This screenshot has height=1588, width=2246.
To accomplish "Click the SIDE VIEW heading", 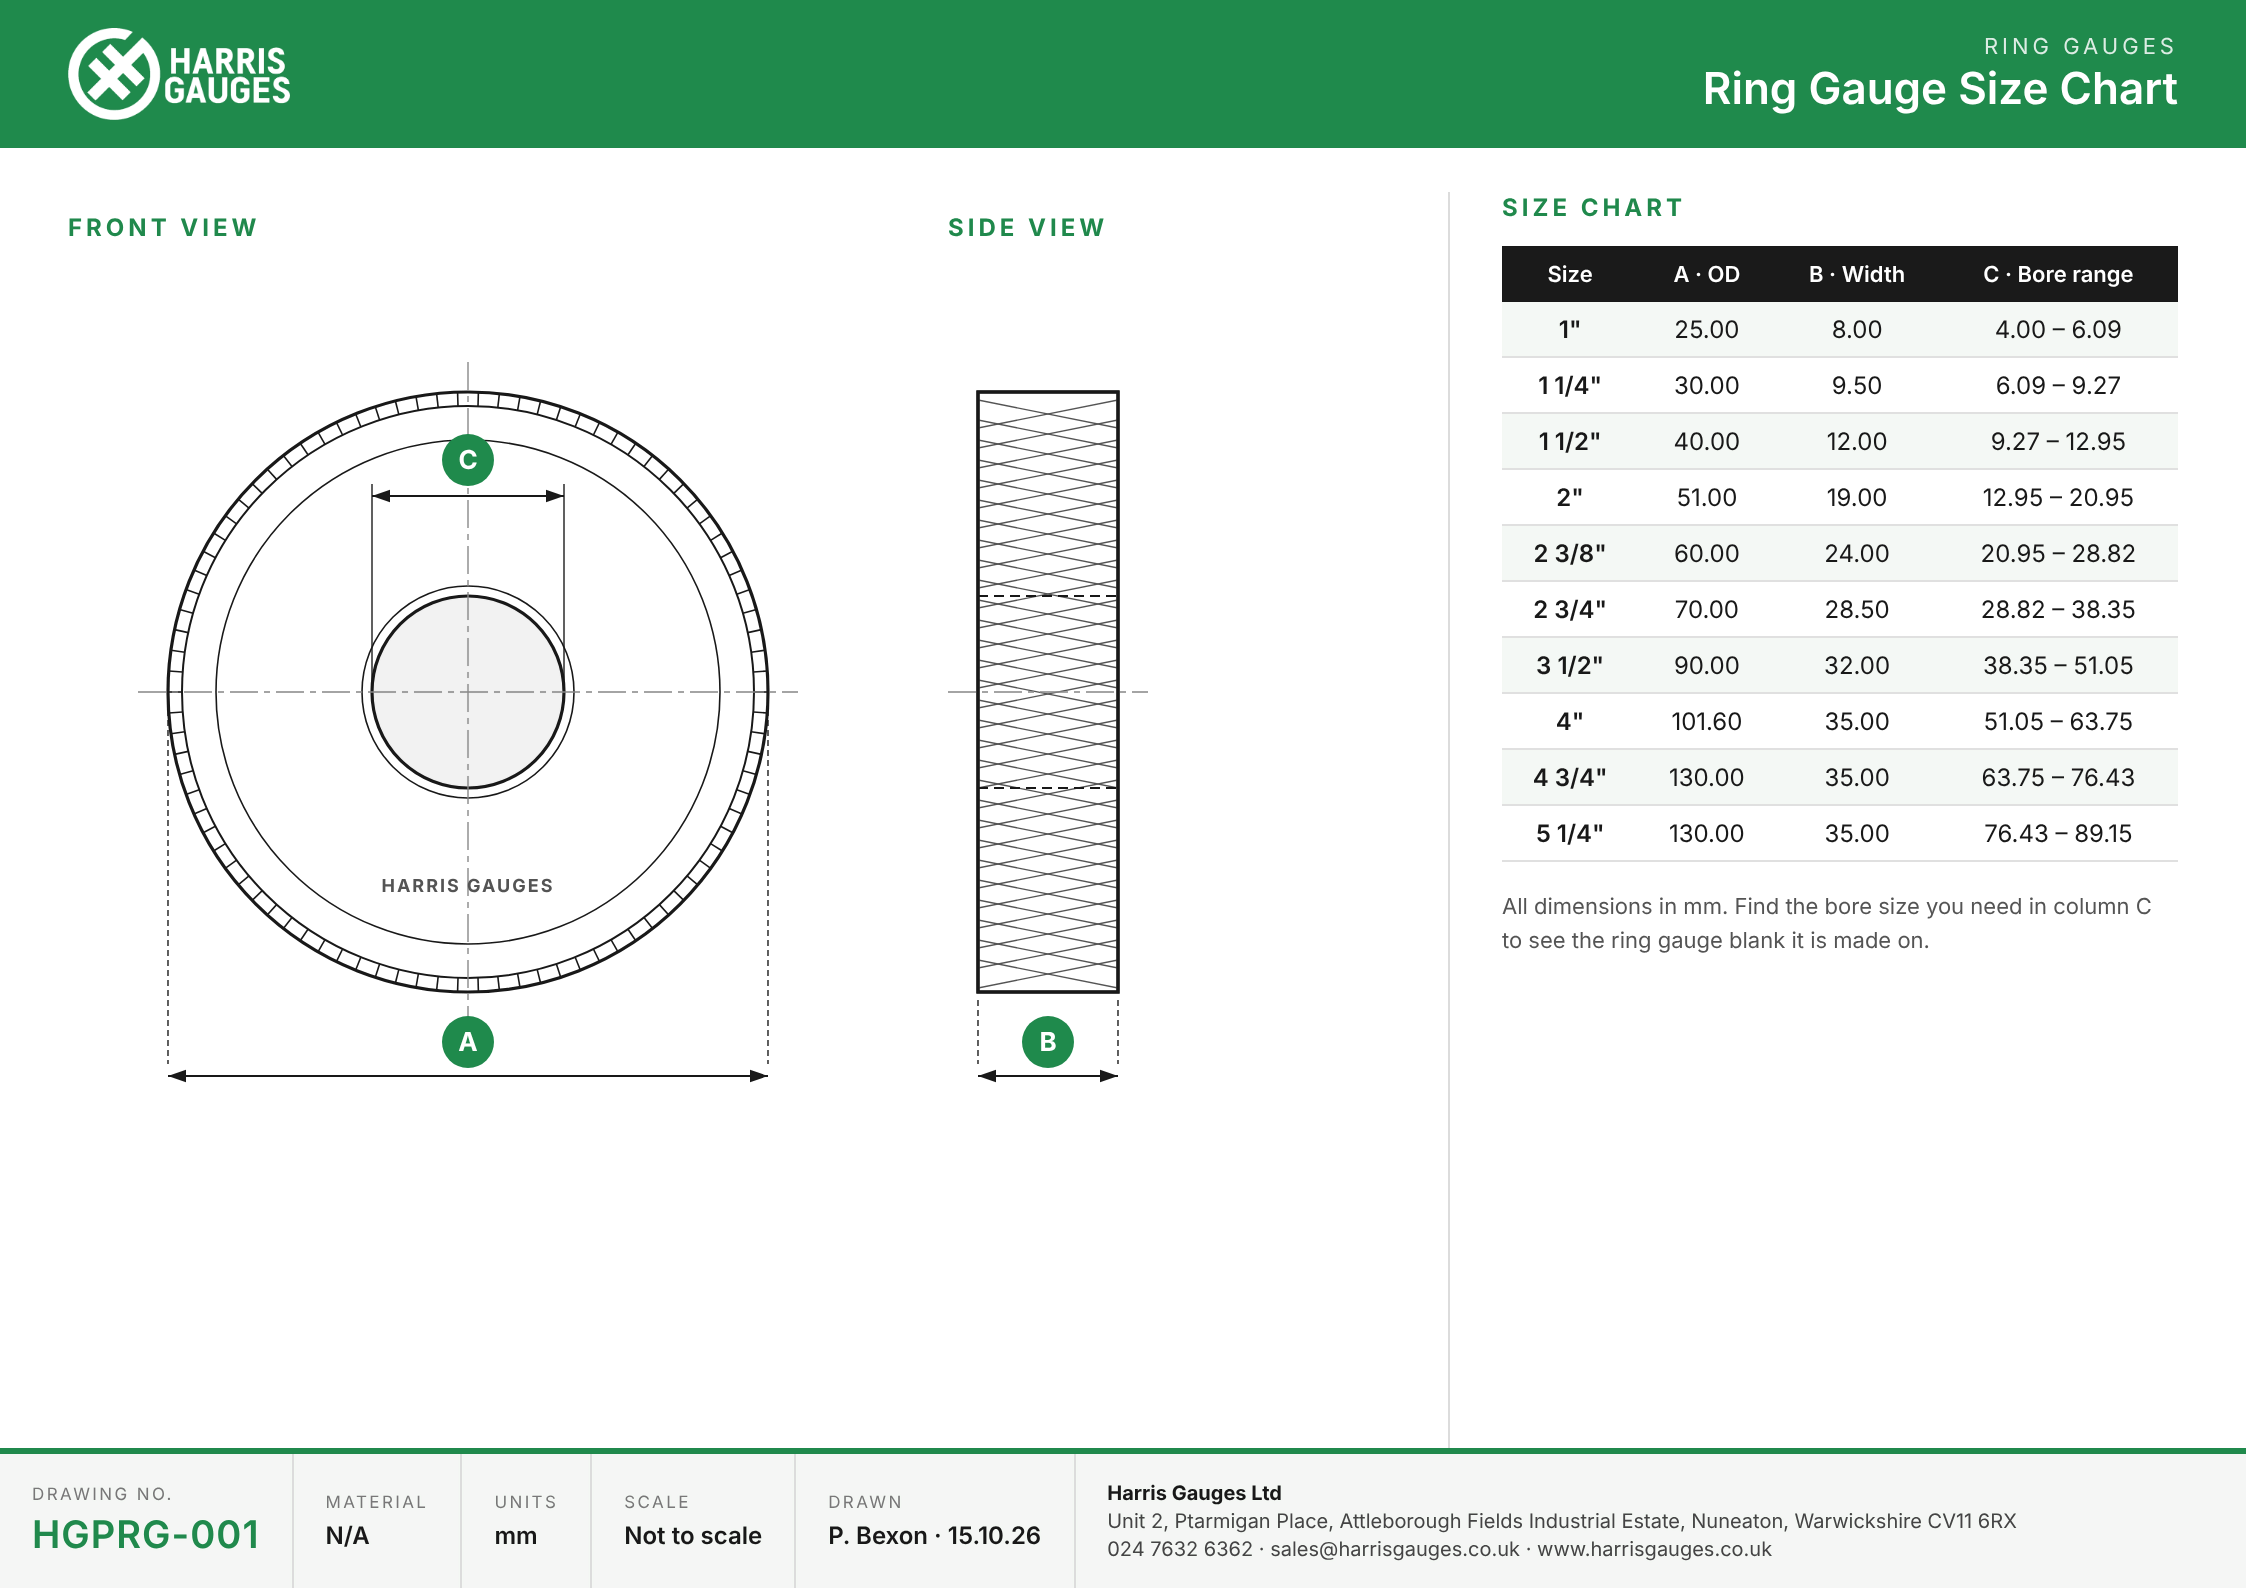I will click(1027, 228).
